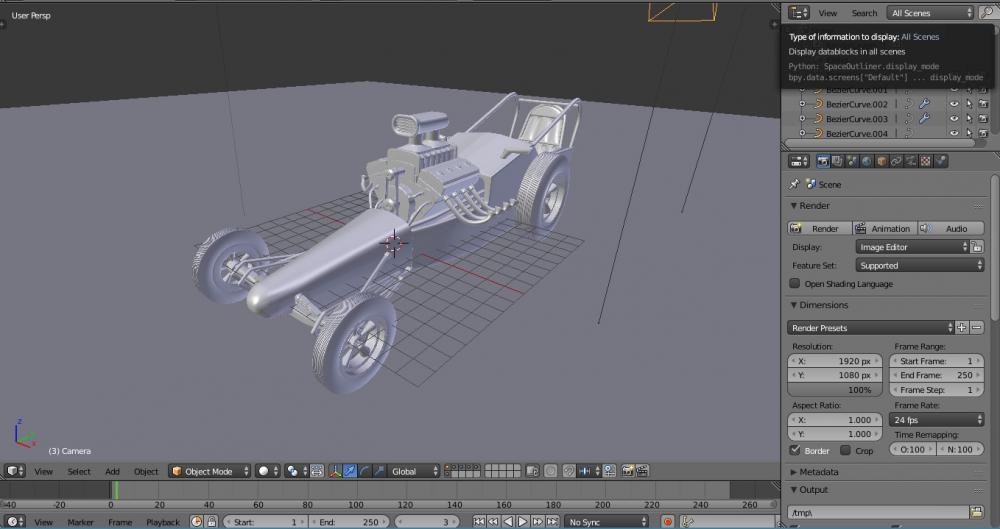Add a render preset with the plus icon
The width and height of the screenshot is (1000, 529).
(x=962, y=328)
